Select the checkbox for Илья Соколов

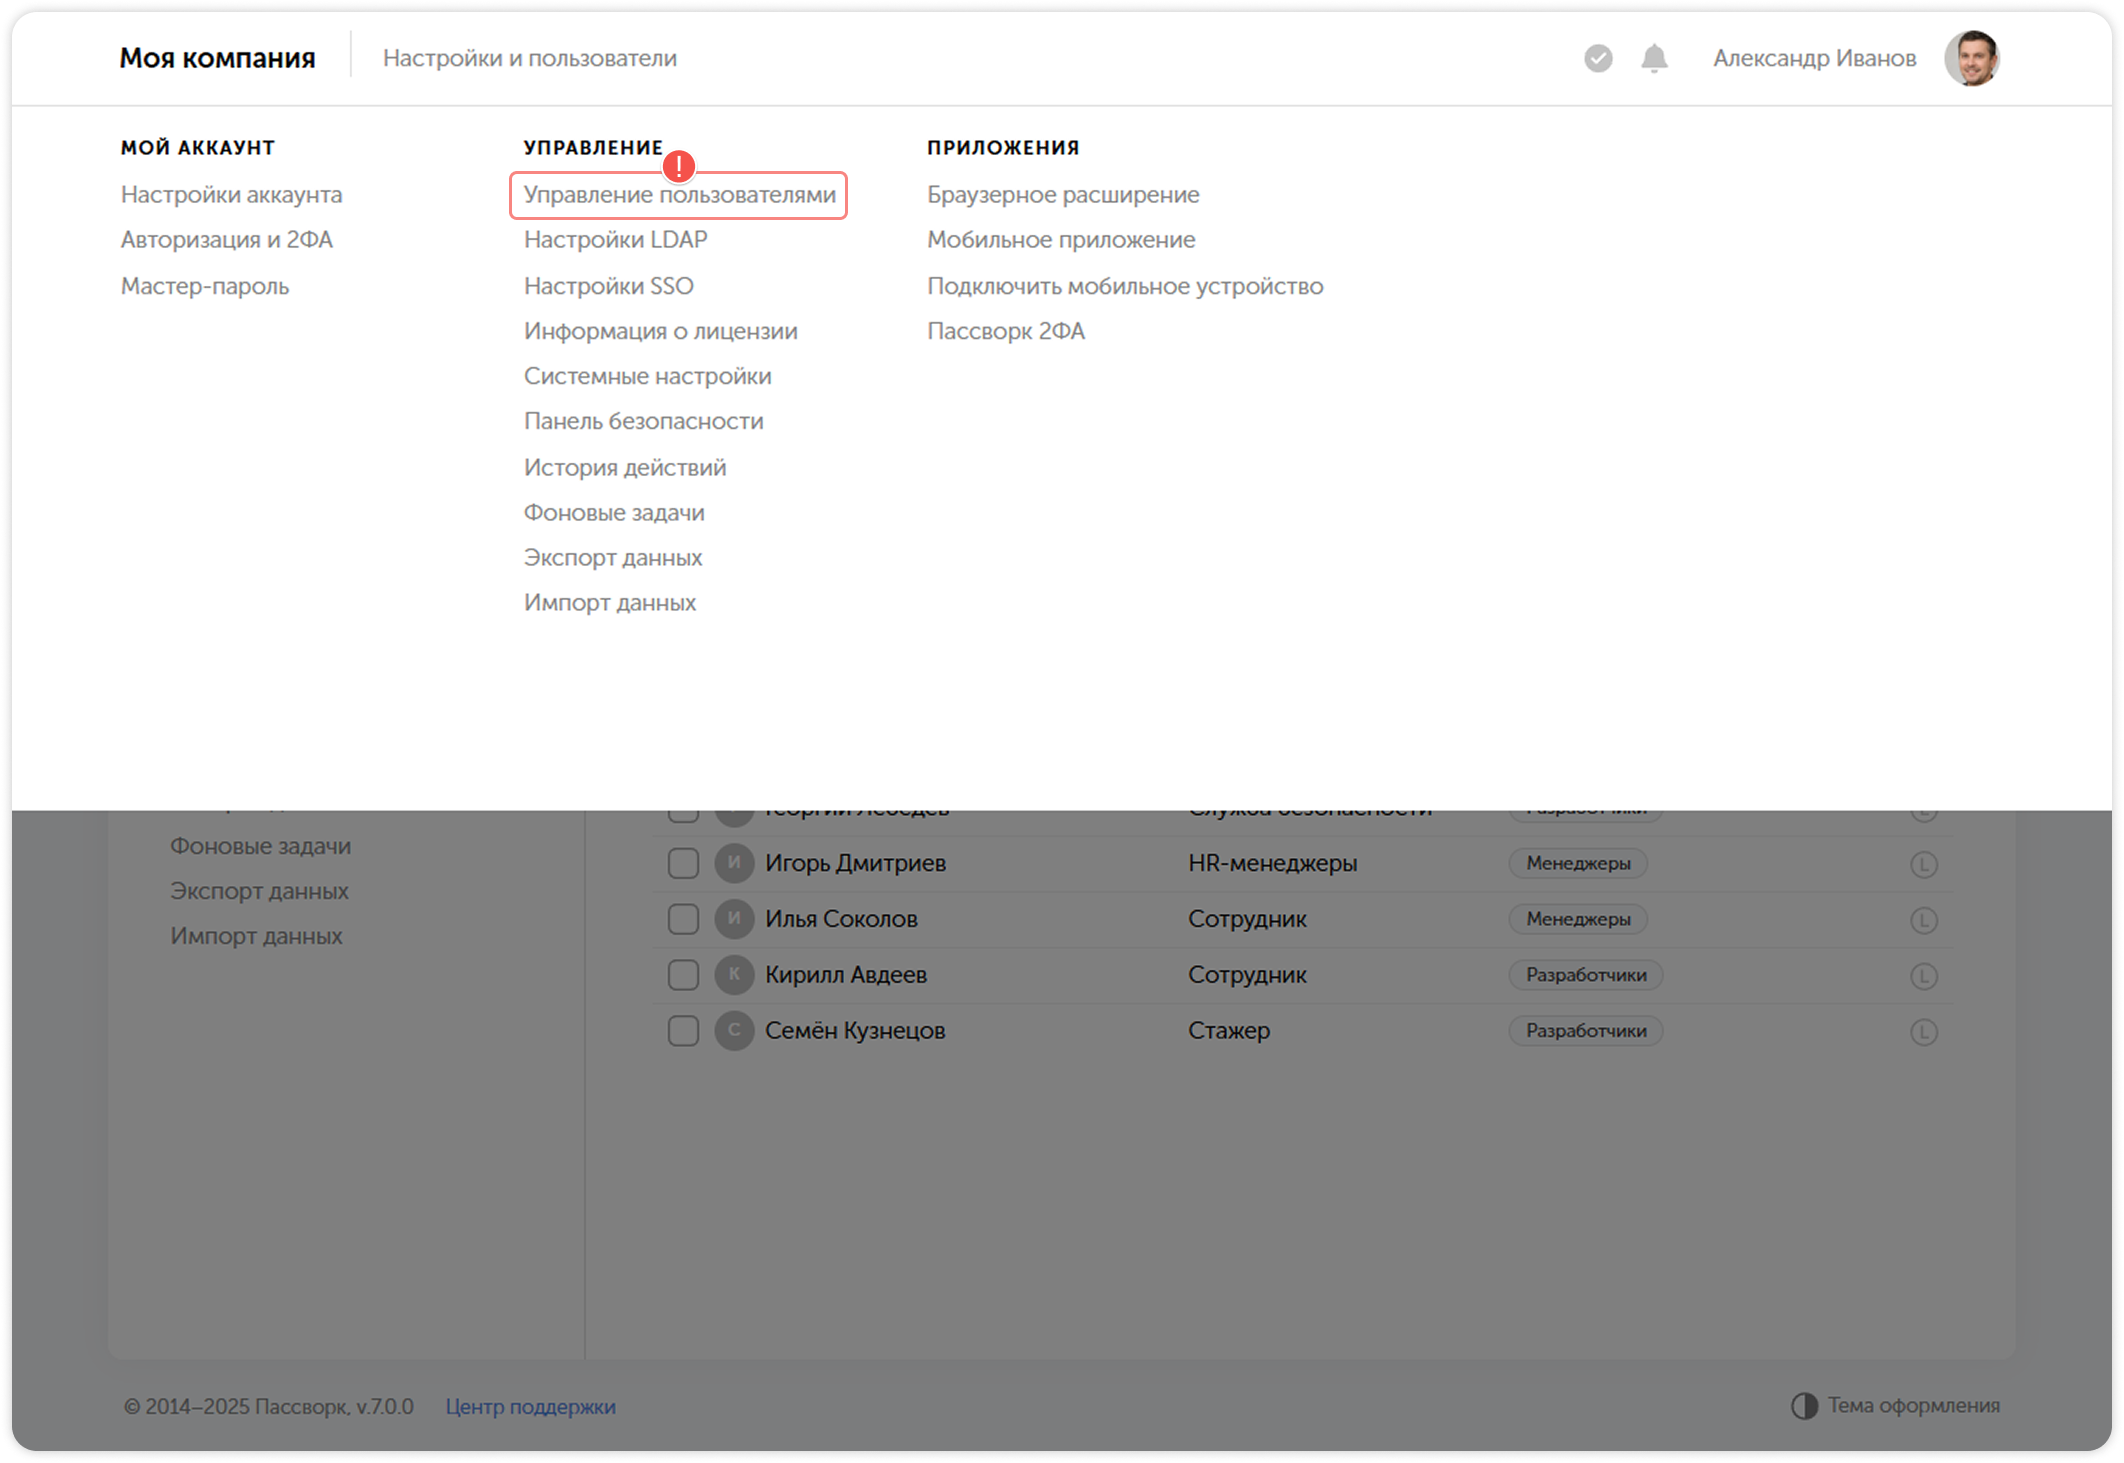683,919
